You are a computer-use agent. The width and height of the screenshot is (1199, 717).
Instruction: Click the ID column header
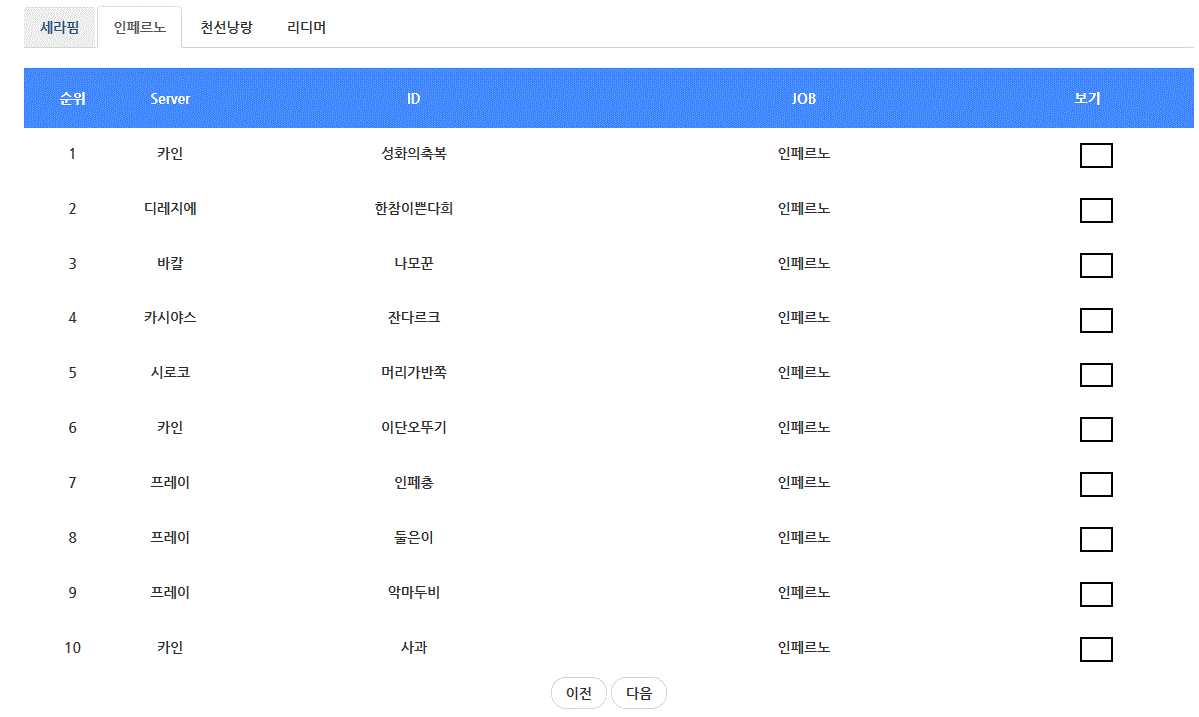pyautogui.click(x=414, y=99)
